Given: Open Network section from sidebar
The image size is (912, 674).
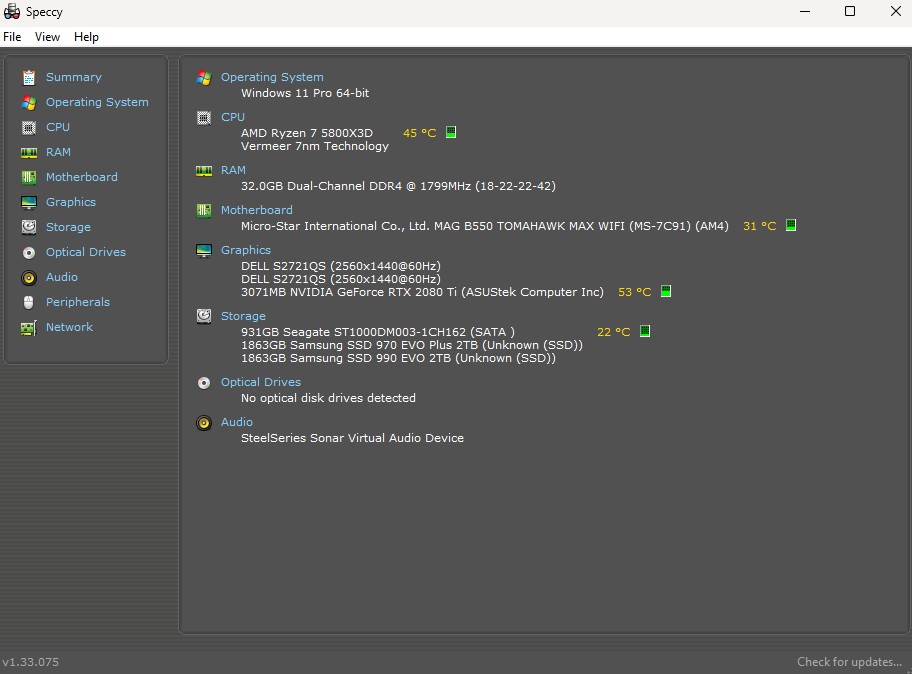Looking at the screenshot, I should tap(69, 327).
